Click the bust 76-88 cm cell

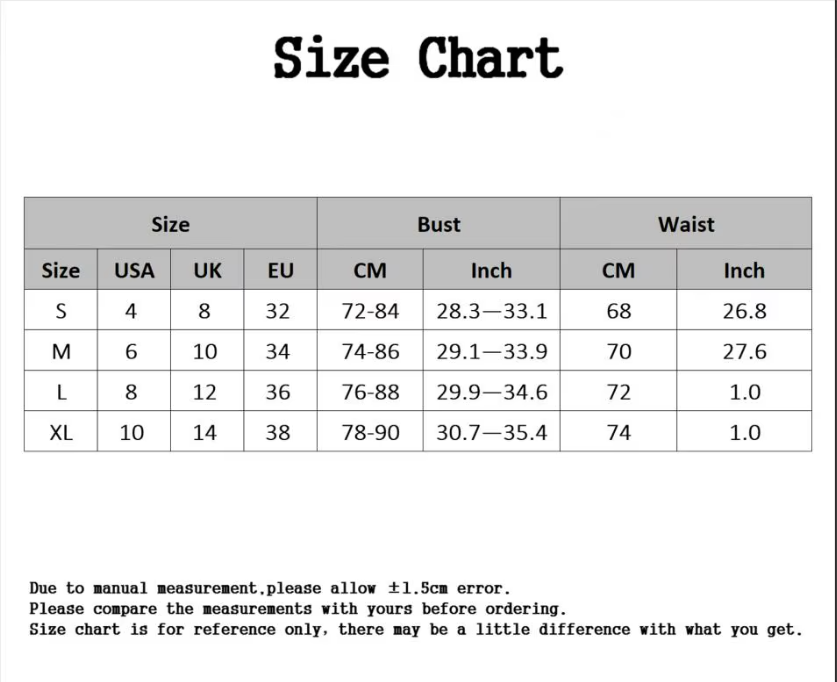370,391
